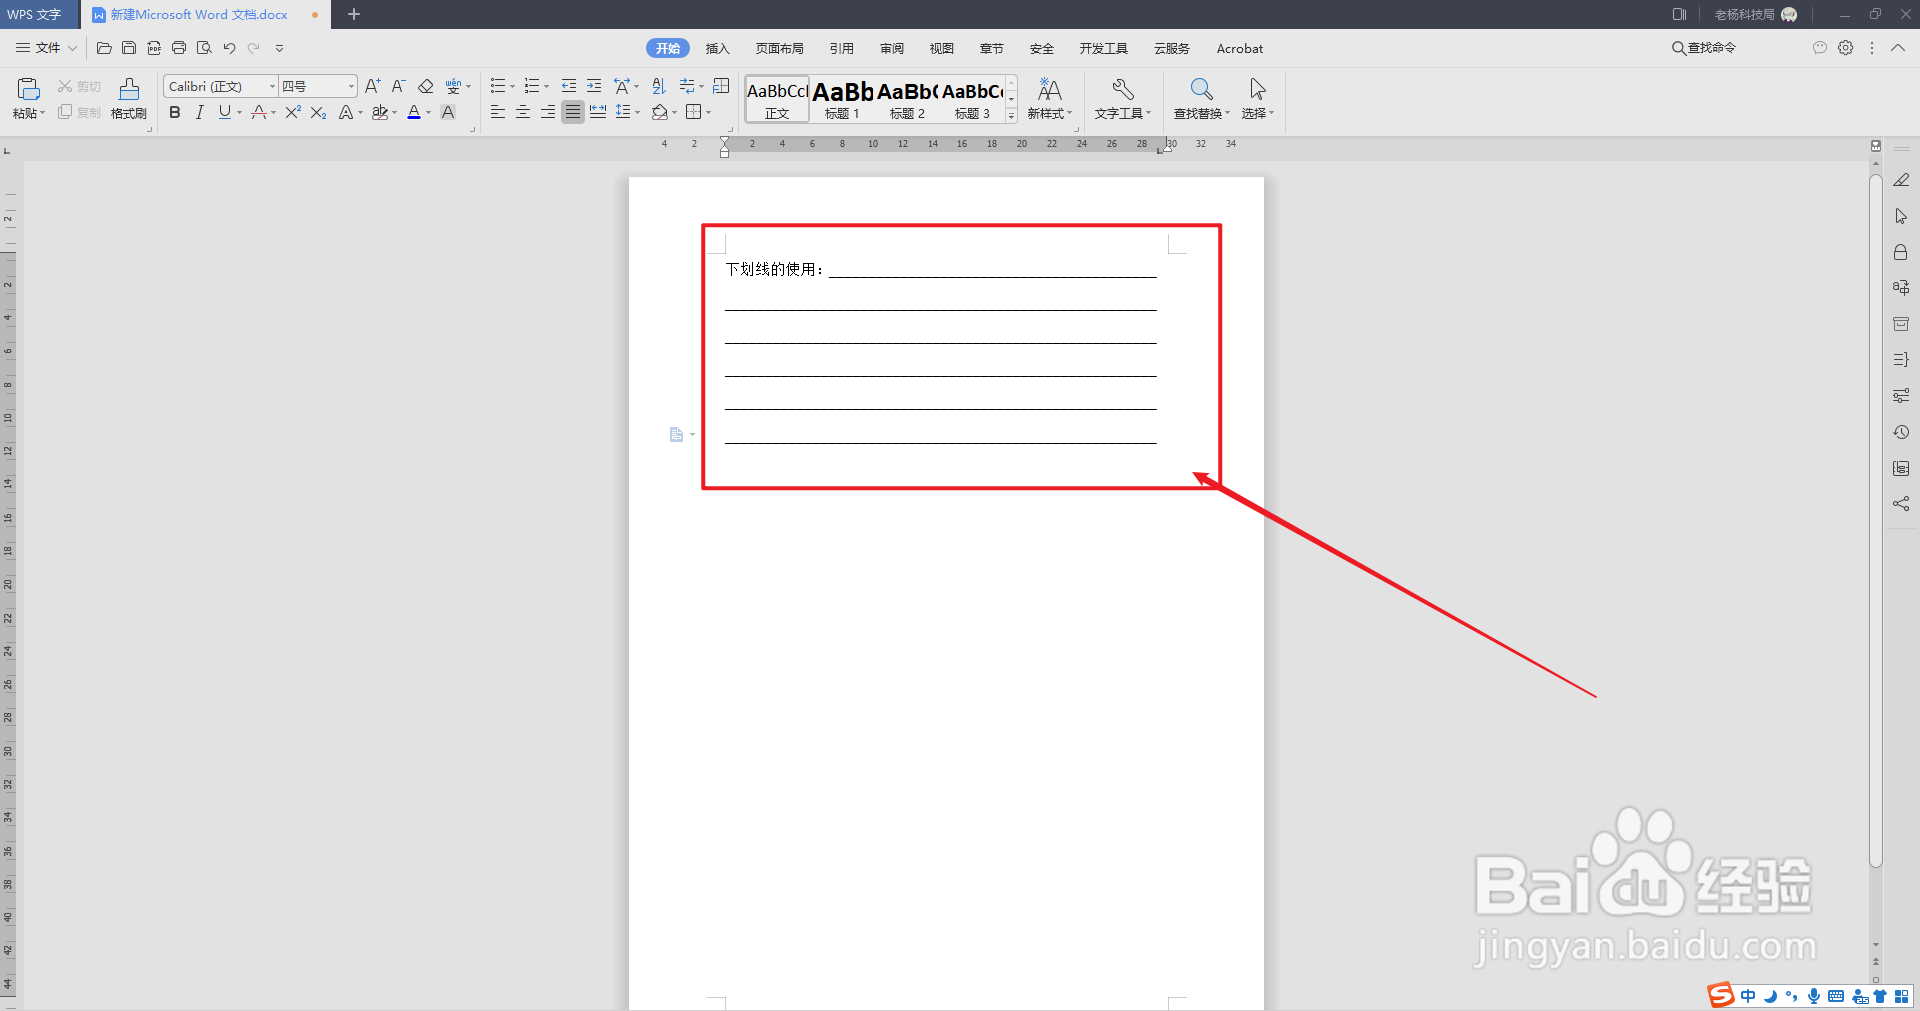Image resolution: width=1920 pixels, height=1011 pixels.
Task: Switch to the 页面布局 Page Layout tab
Action: click(x=779, y=48)
